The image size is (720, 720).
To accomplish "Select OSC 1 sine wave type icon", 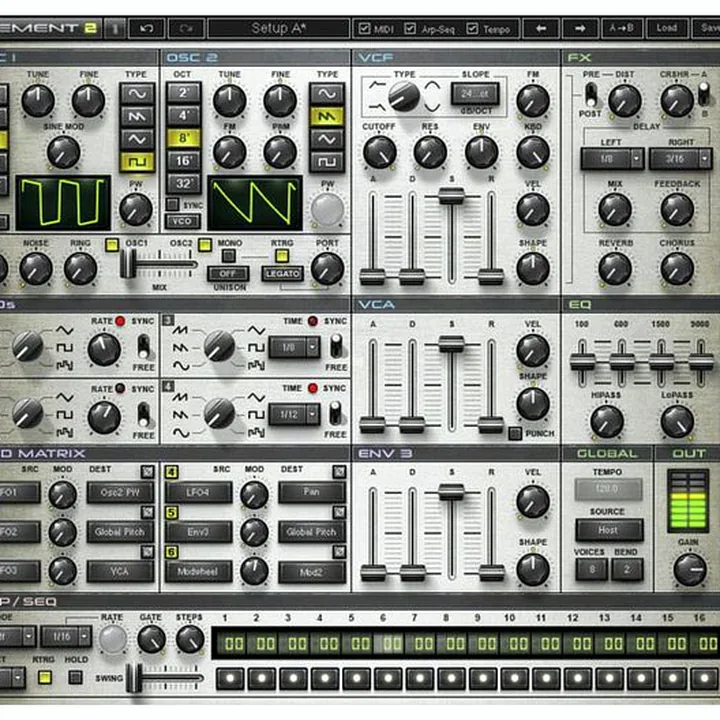I will [137, 94].
